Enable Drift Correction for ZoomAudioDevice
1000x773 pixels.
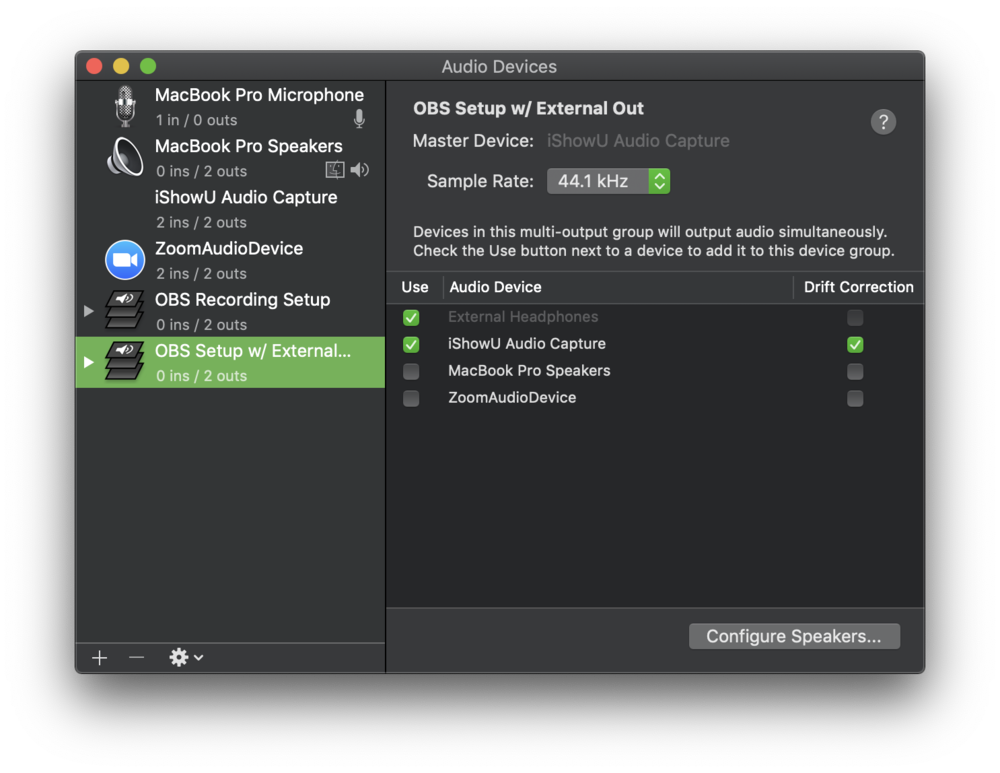[x=855, y=398]
